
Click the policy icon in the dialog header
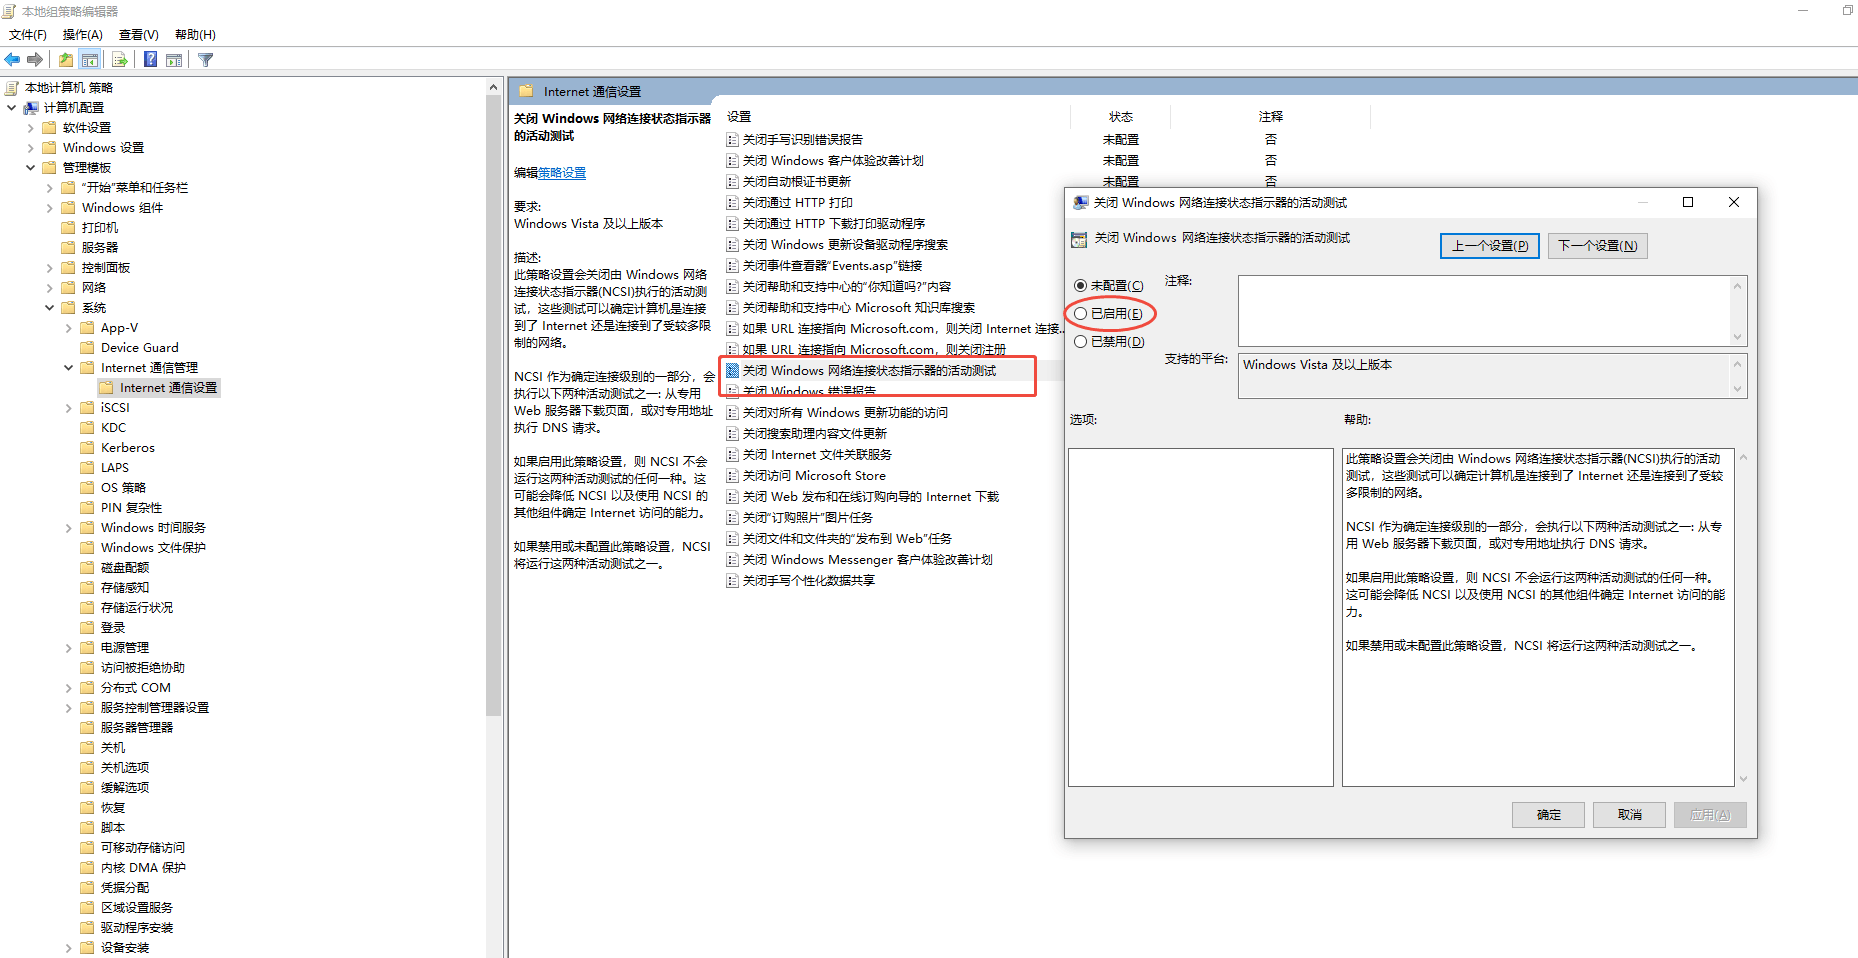pos(1078,239)
